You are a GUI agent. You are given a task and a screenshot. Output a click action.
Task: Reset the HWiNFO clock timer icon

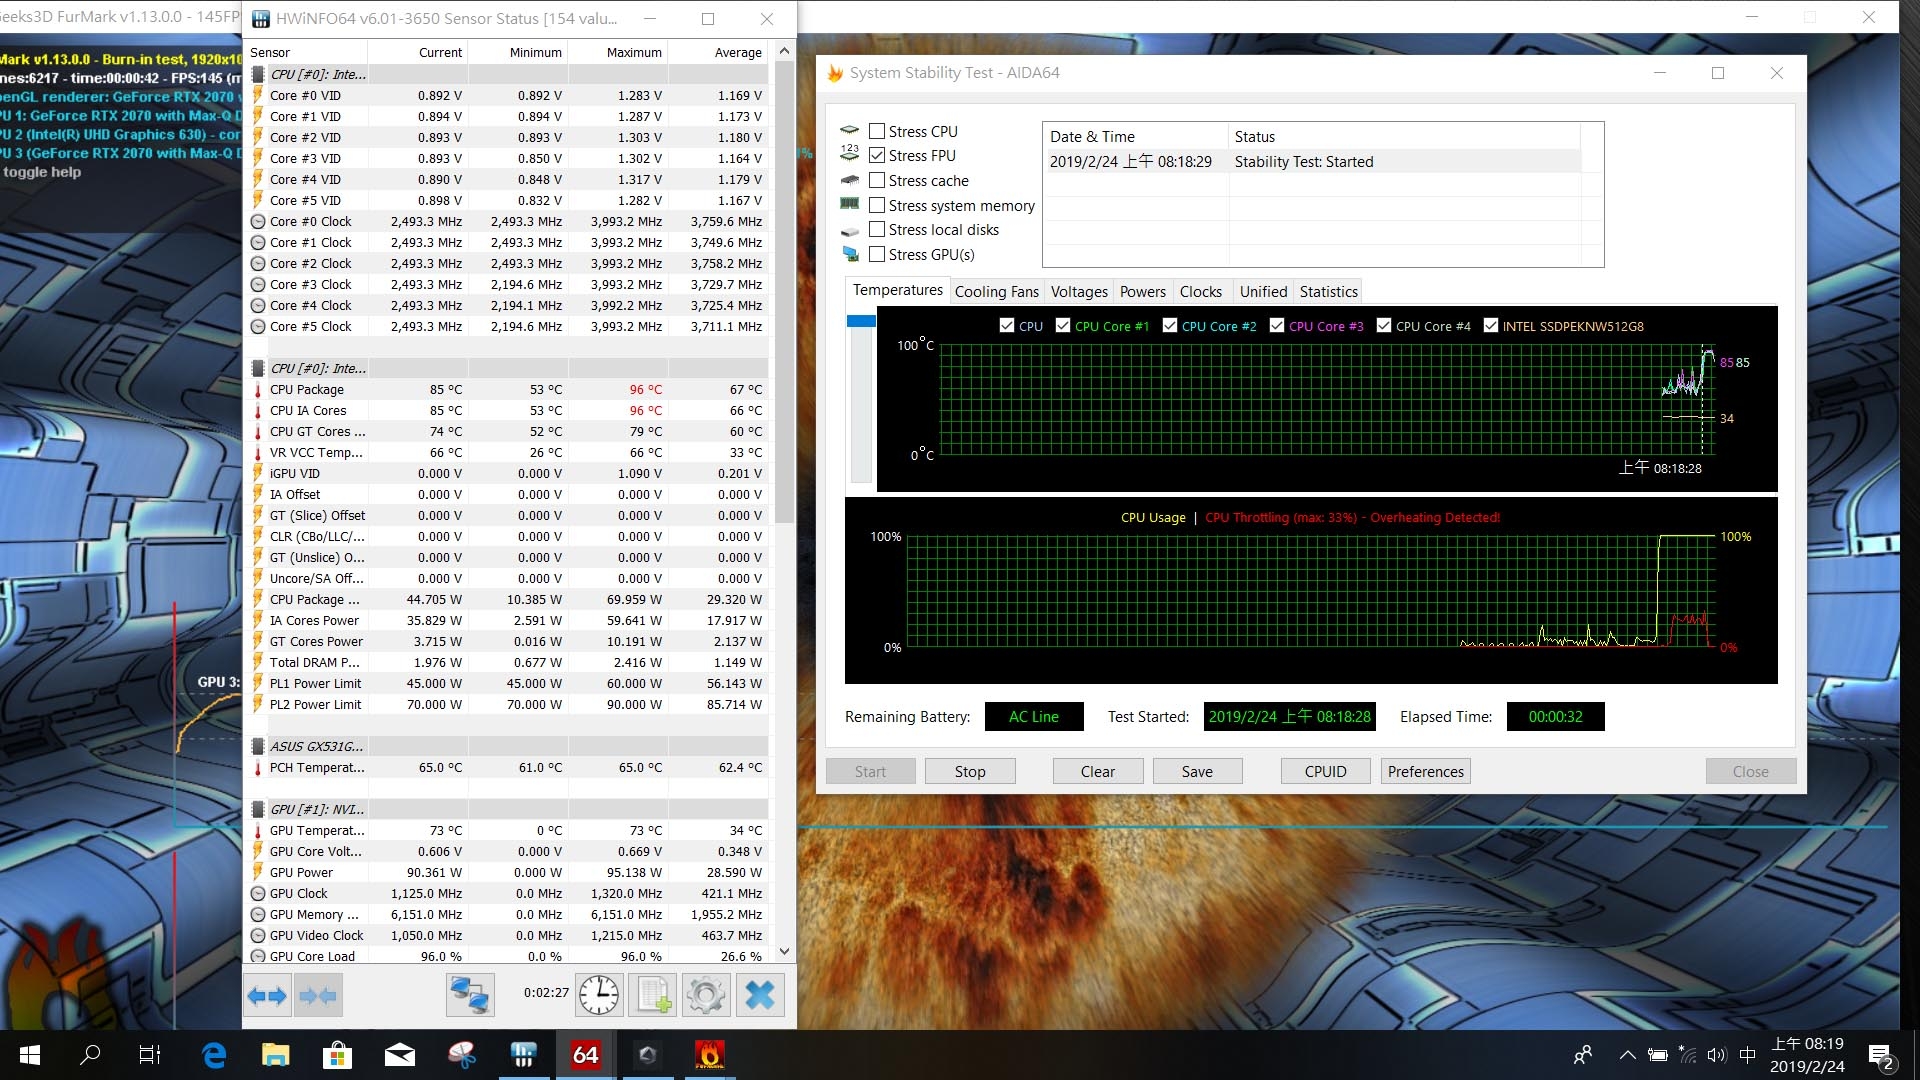tap(599, 995)
